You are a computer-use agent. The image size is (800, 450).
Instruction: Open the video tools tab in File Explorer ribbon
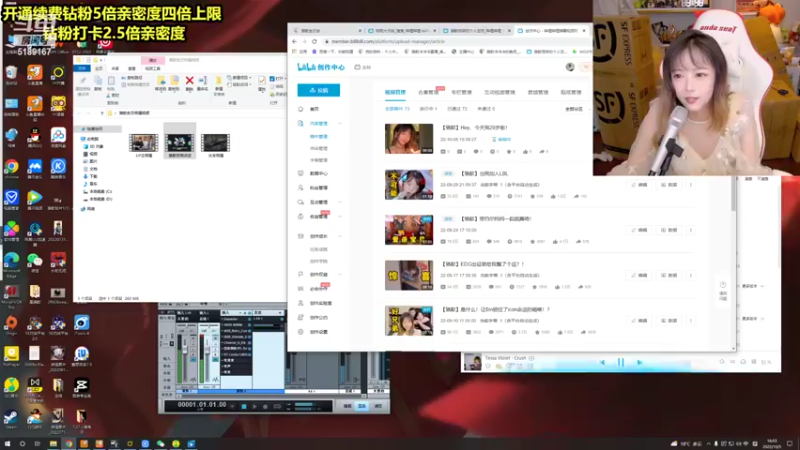point(153,68)
